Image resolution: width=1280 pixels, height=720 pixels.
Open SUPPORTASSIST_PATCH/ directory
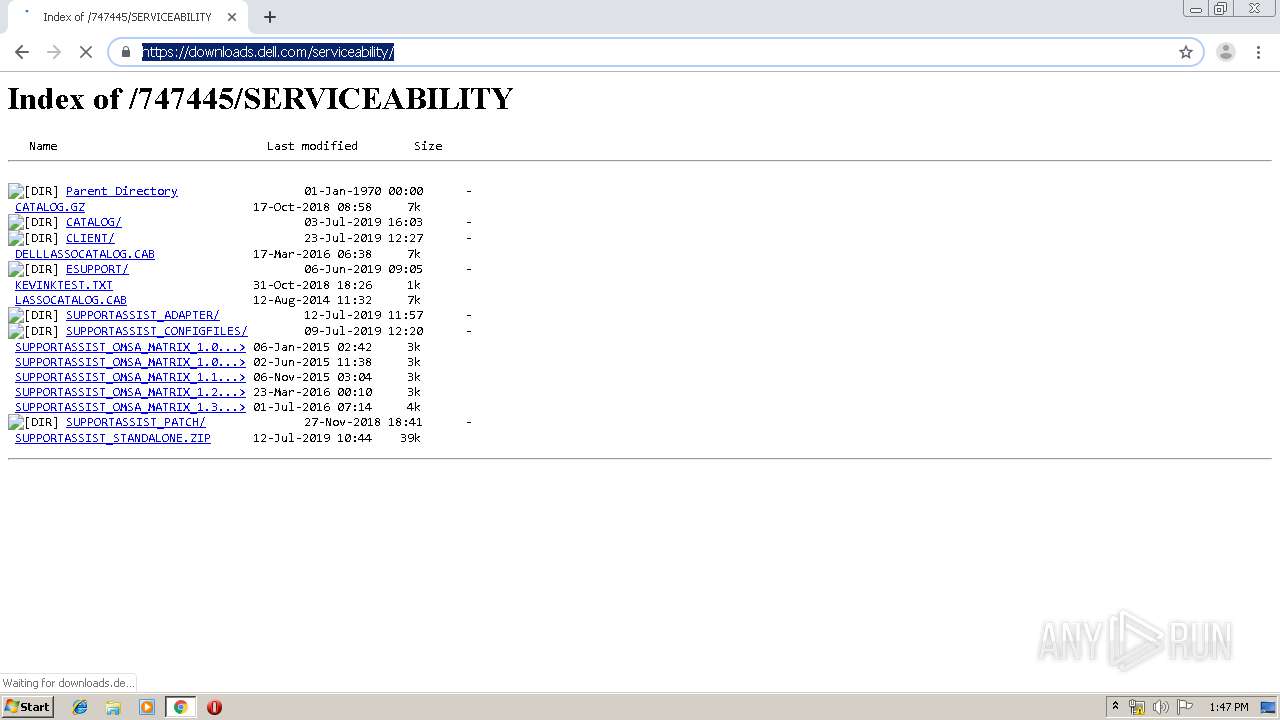coord(135,422)
